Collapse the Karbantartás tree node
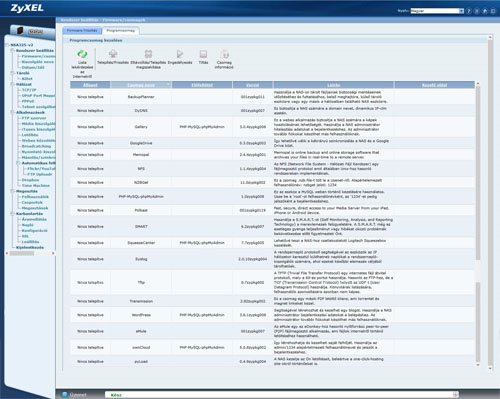 pyautogui.click(x=13, y=214)
